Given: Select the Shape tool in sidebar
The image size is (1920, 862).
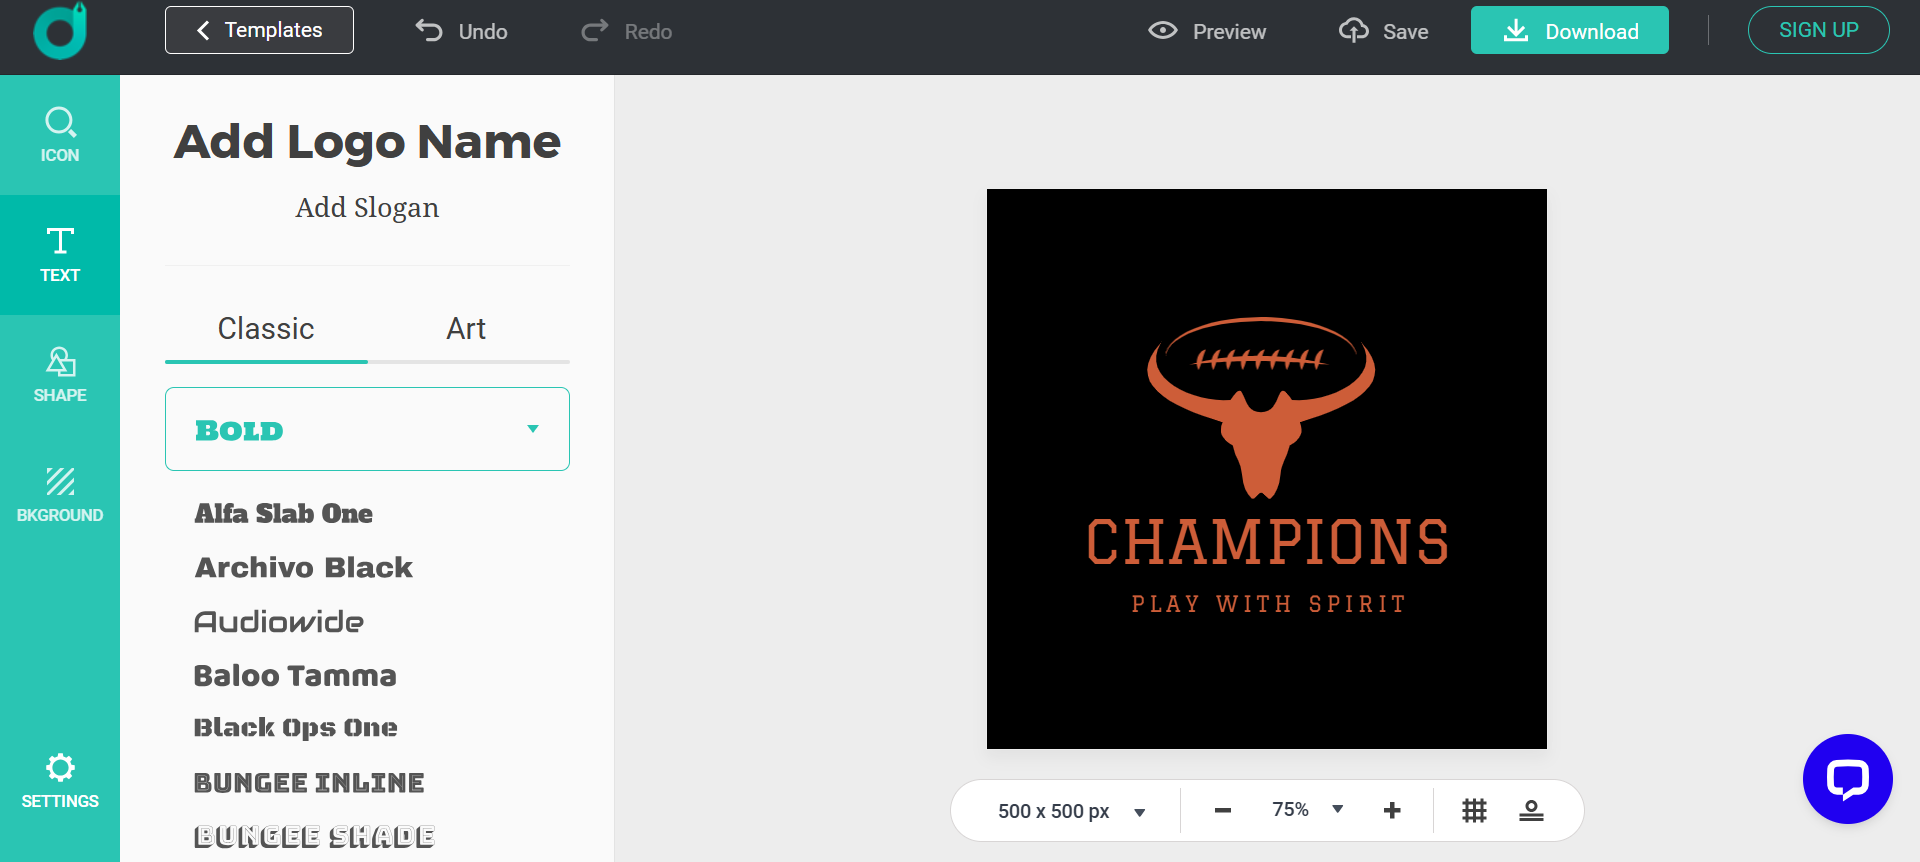Looking at the screenshot, I should pos(60,375).
